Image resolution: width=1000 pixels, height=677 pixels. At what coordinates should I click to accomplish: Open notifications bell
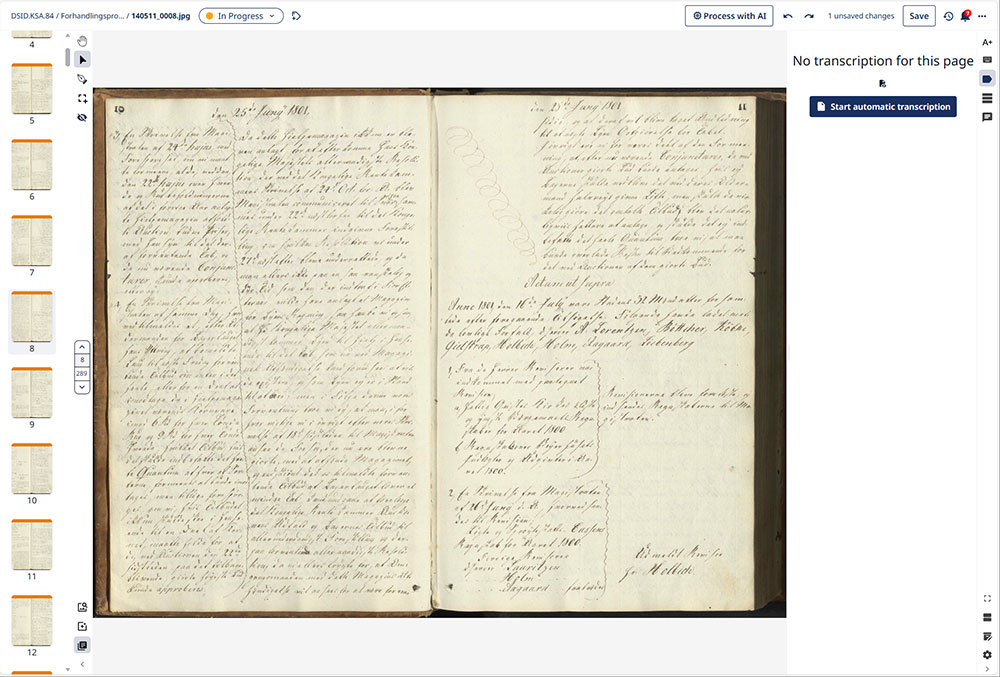coord(965,16)
